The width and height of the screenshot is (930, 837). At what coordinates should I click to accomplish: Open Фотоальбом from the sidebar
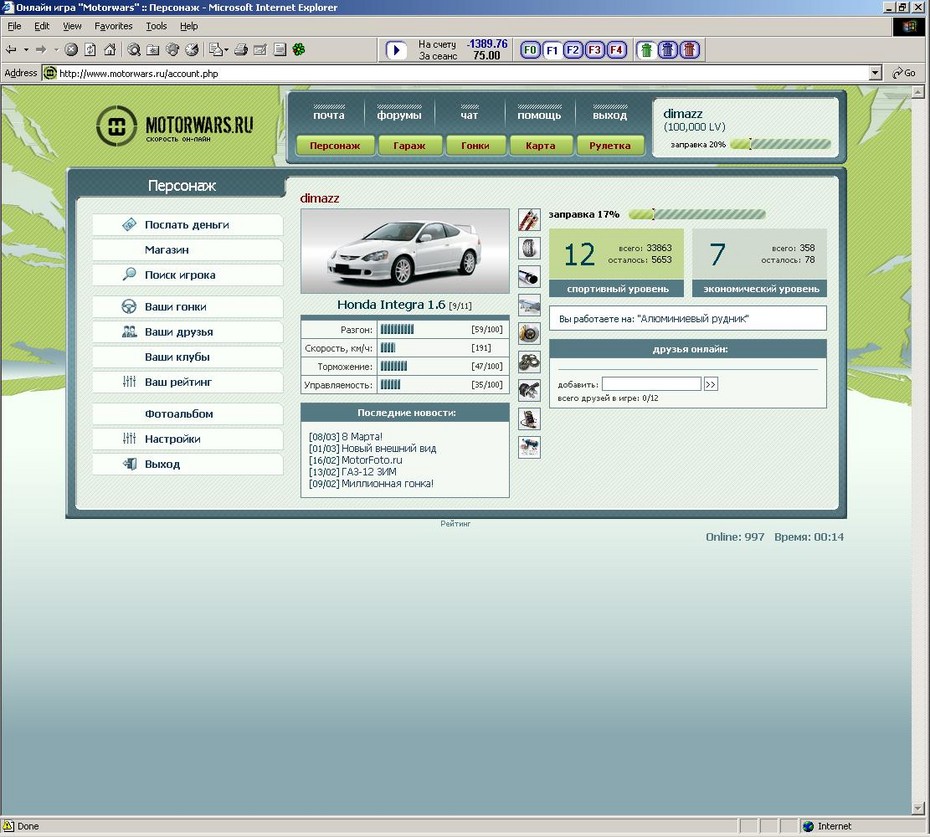187,413
